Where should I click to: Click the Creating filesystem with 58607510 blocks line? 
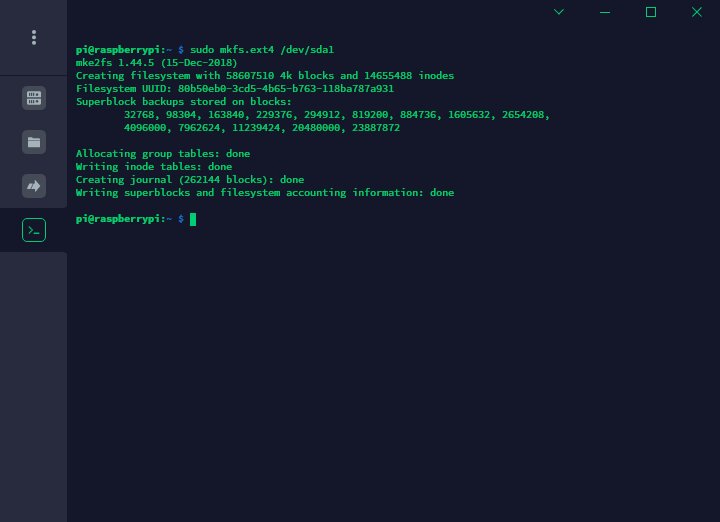(265, 76)
